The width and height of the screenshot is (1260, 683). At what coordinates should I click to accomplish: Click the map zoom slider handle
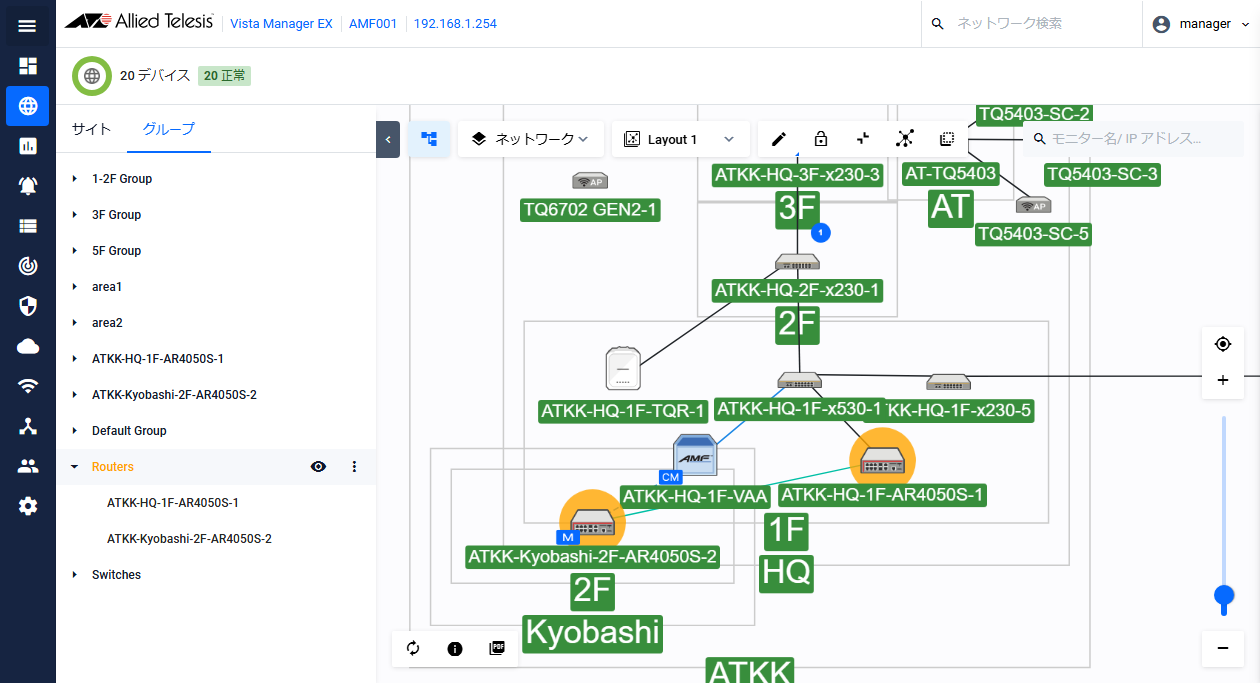point(1223,596)
